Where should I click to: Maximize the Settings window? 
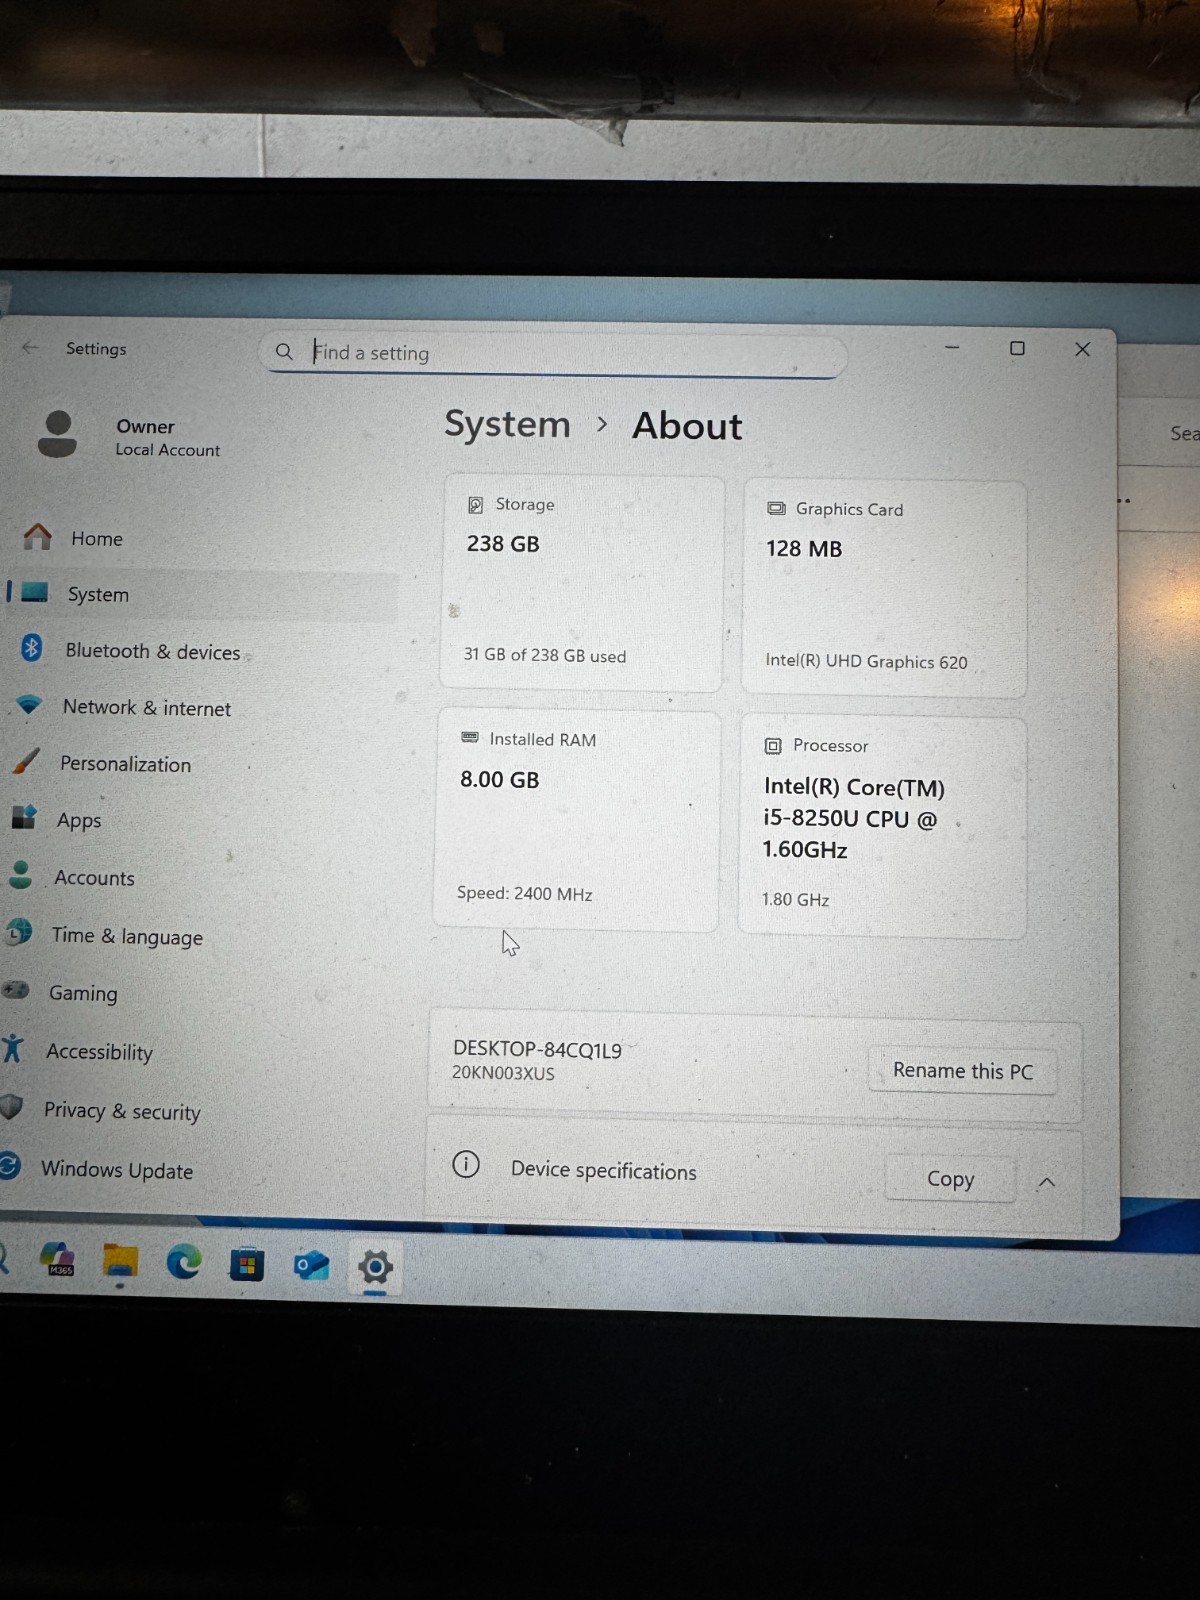click(1017, 348)
